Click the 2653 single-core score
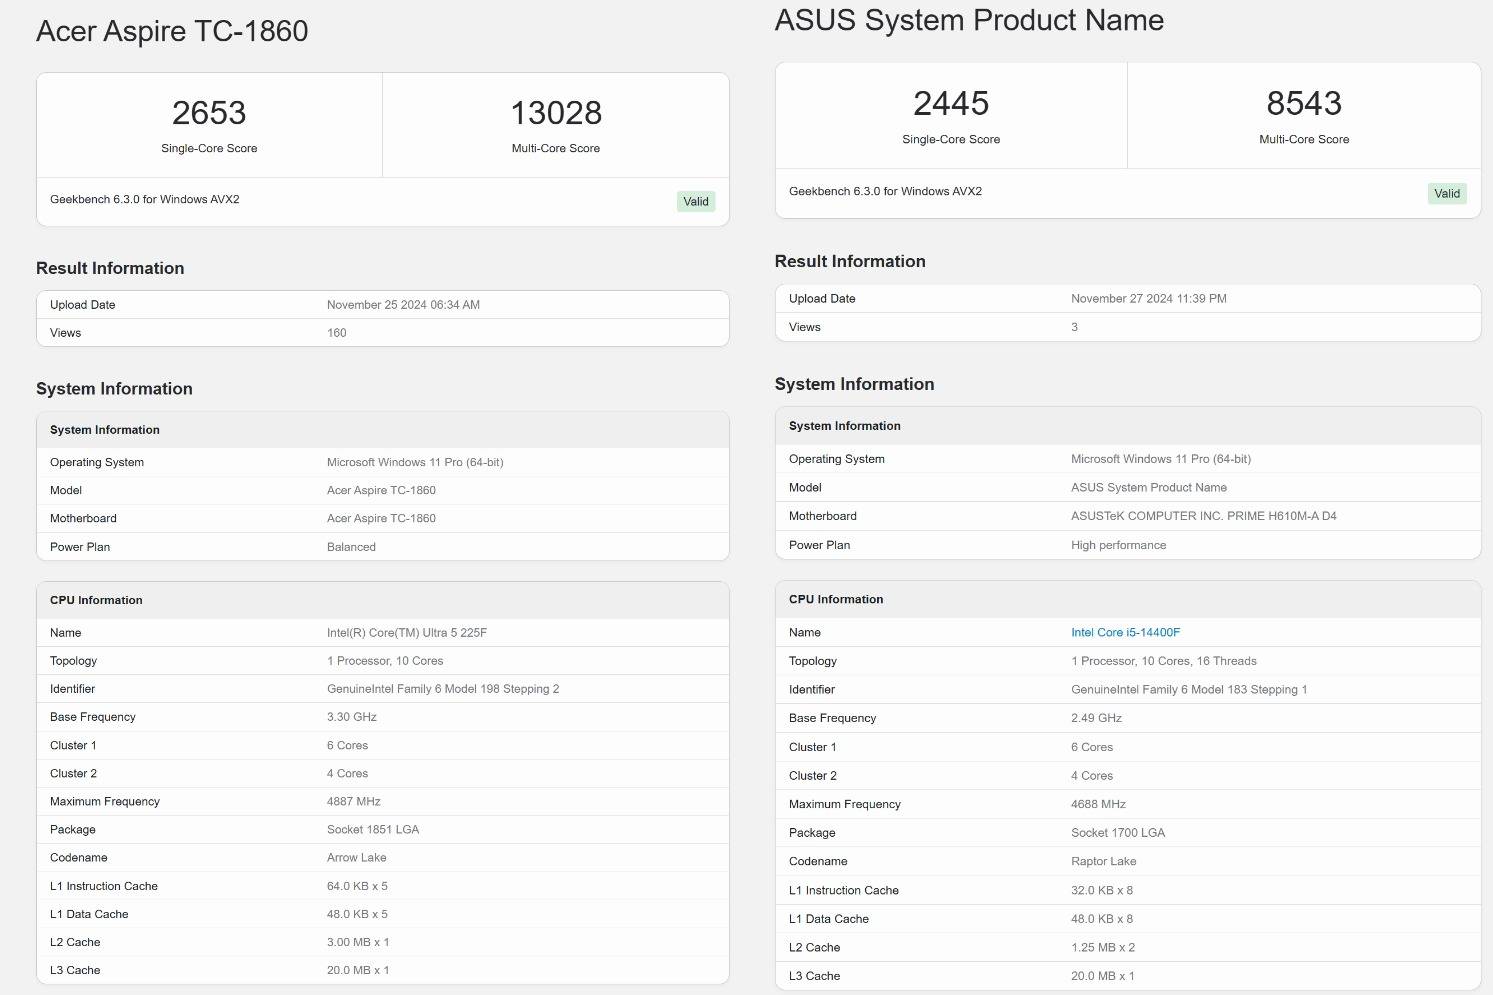This screenshot has width=1493, height=995. pos(209,113)
